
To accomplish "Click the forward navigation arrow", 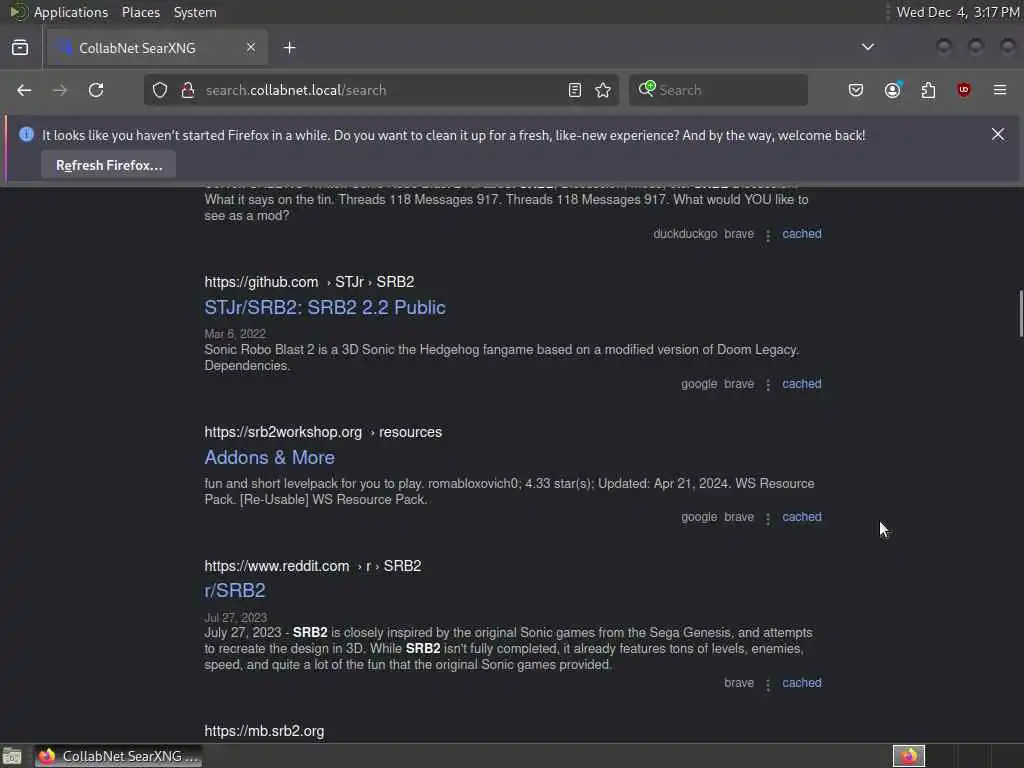I will 60,90.
